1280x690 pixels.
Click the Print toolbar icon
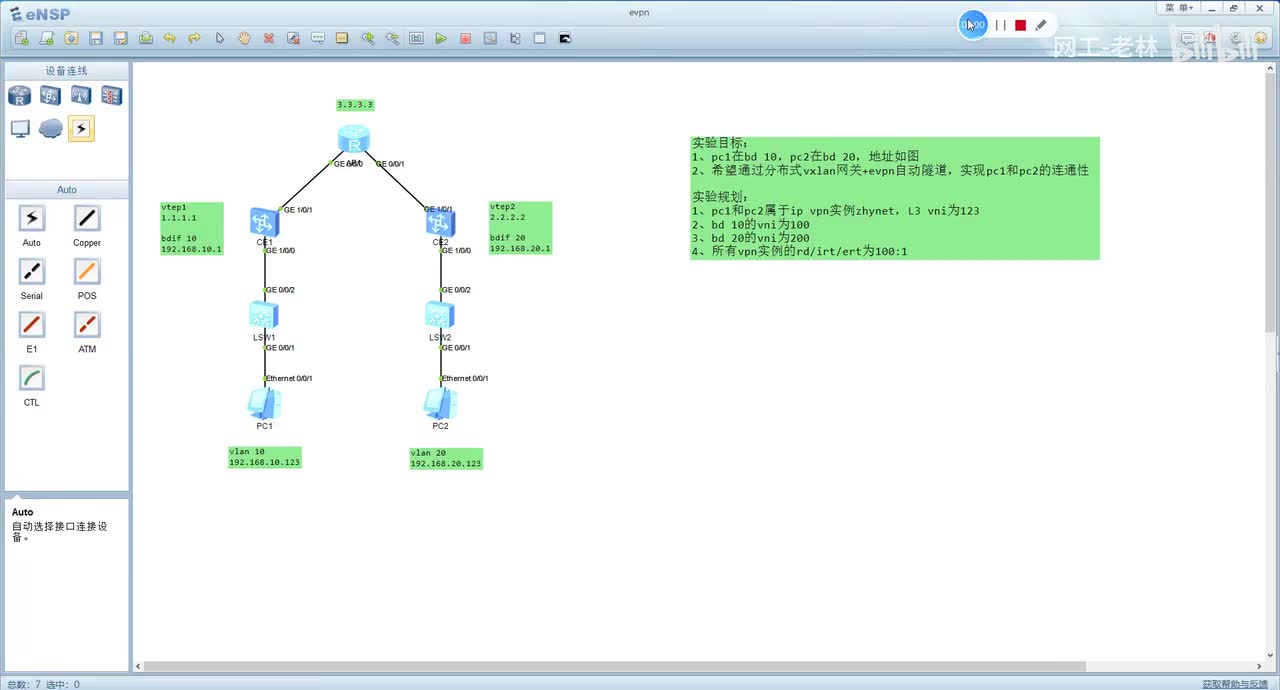pyautogui.click(x=145, y=38)
